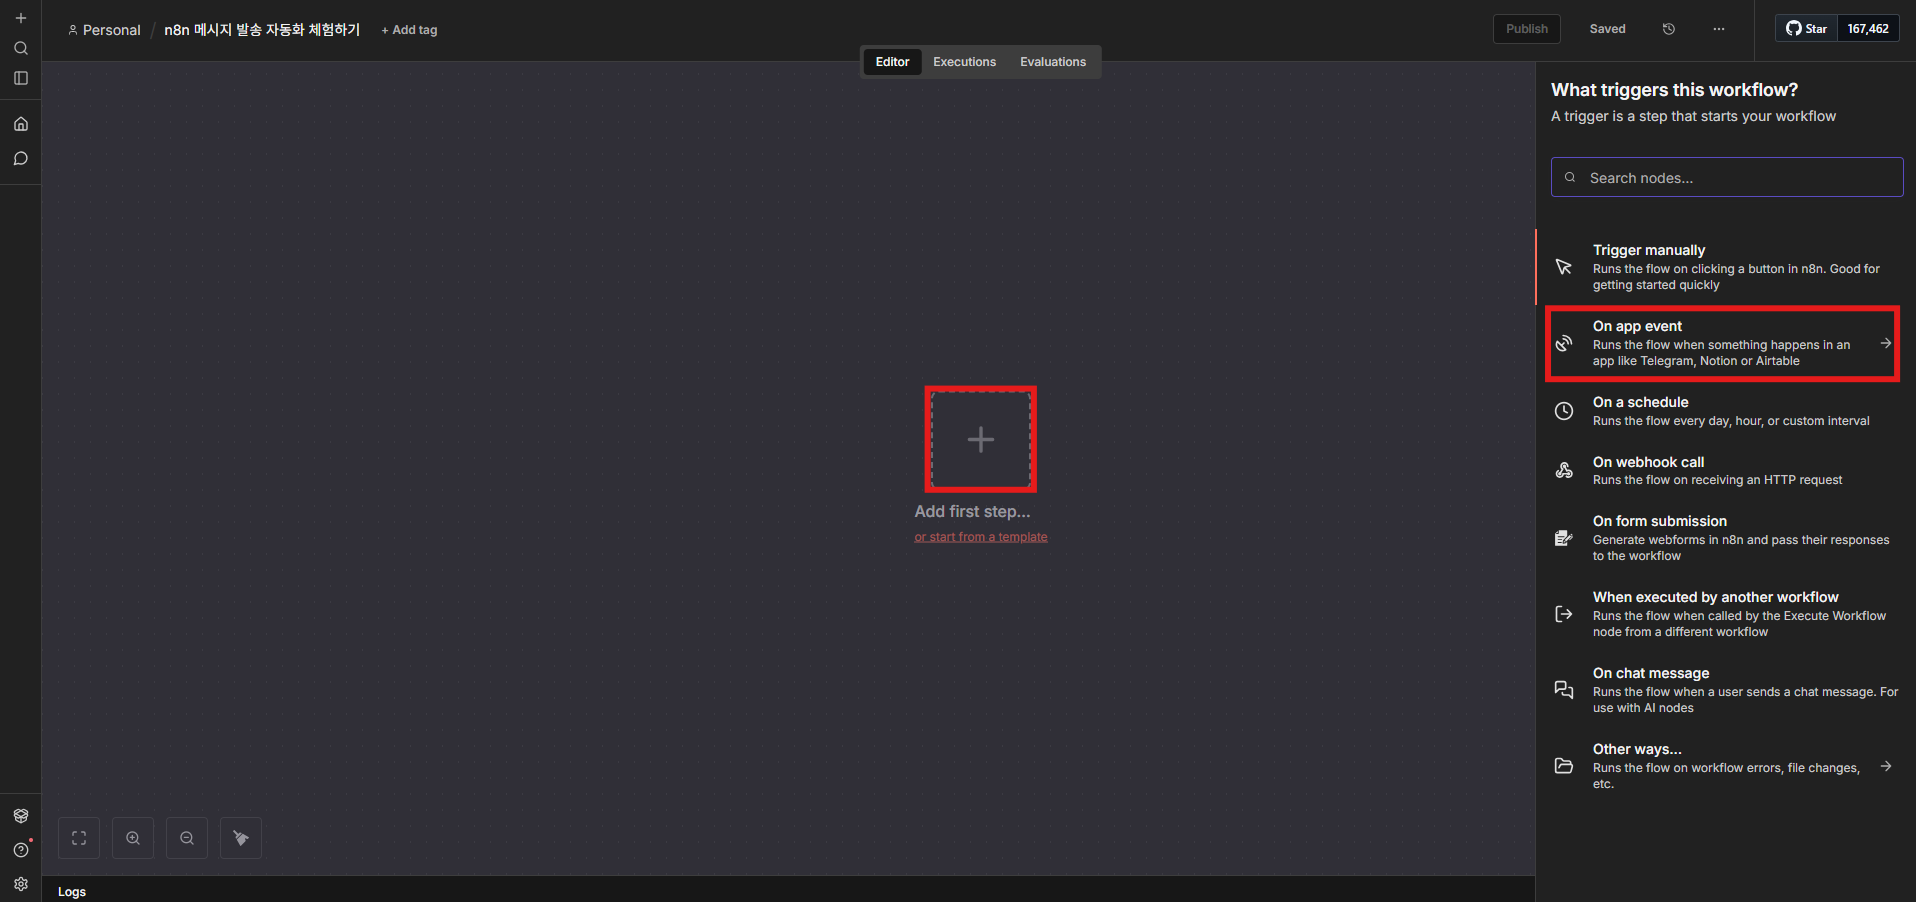Open the three-dots workflow options menu

pyautogui.click(x=1718, y=29)
